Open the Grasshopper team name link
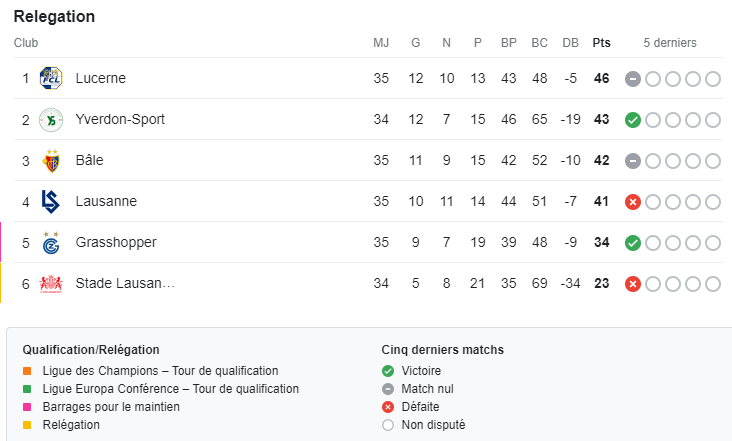The width and height of the screenshot is (732, 441). coord(116,243)
